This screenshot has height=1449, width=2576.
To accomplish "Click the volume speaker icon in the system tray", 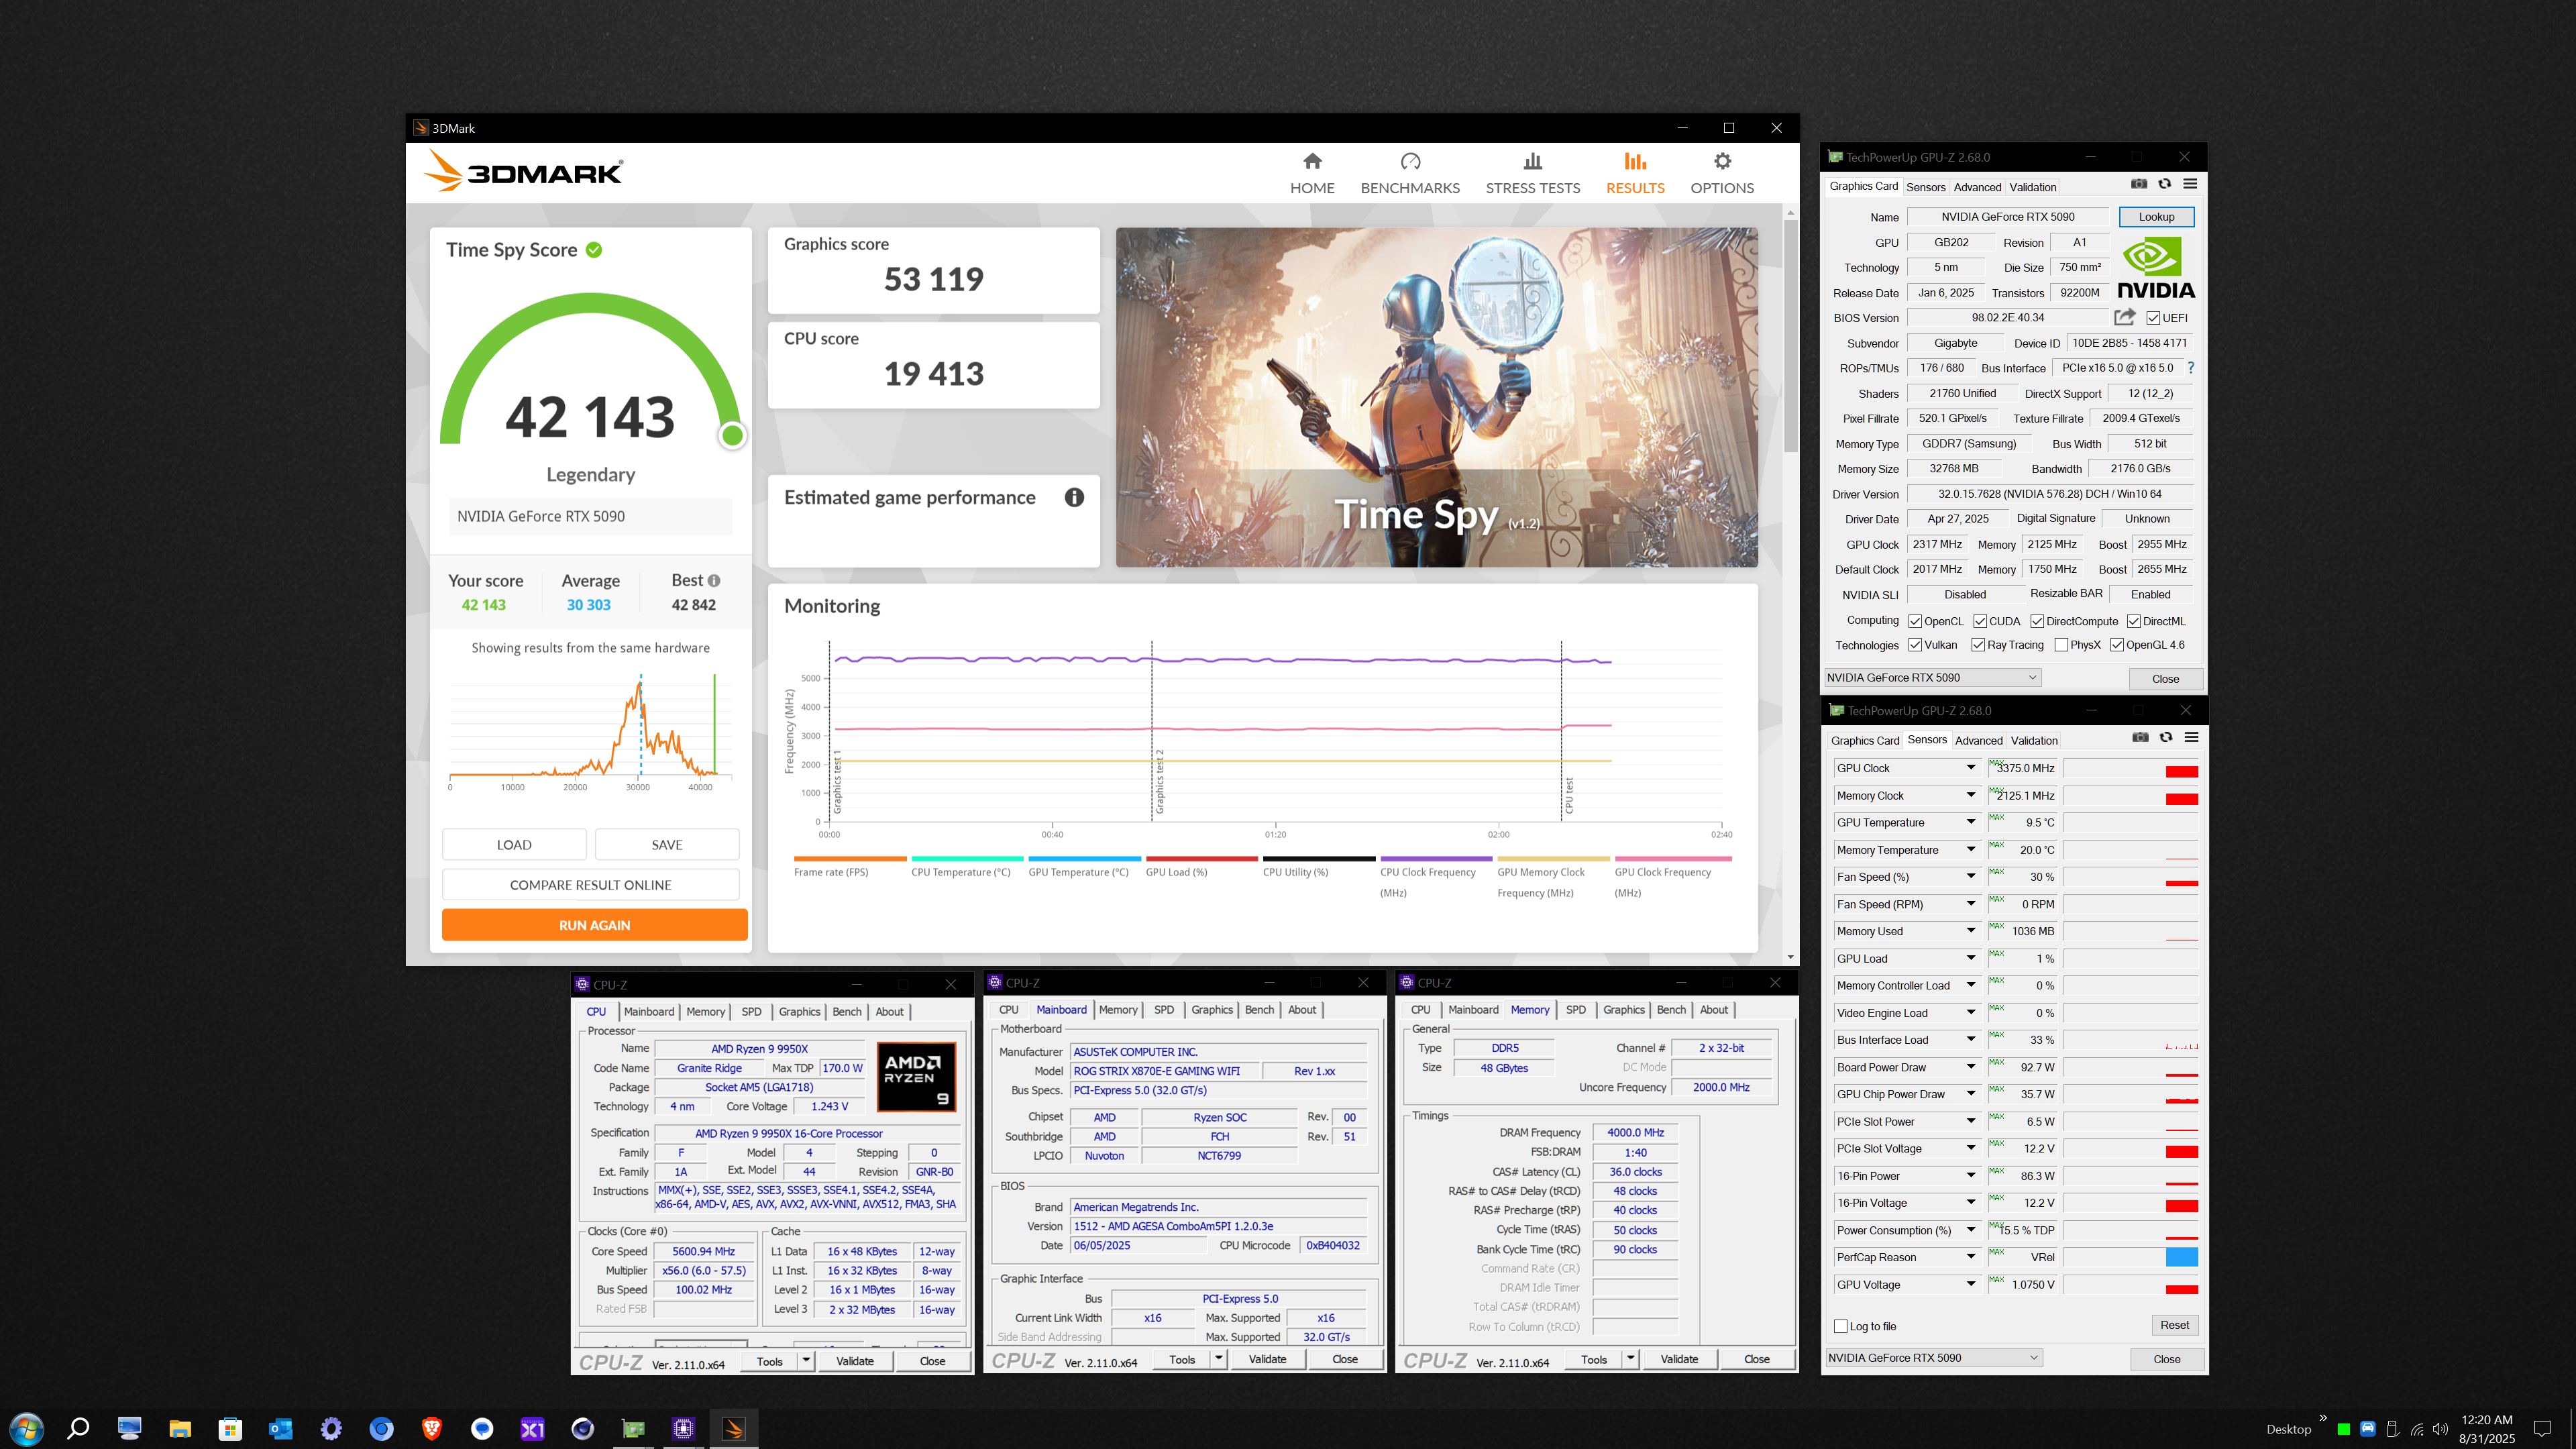I will 2440,1429.
